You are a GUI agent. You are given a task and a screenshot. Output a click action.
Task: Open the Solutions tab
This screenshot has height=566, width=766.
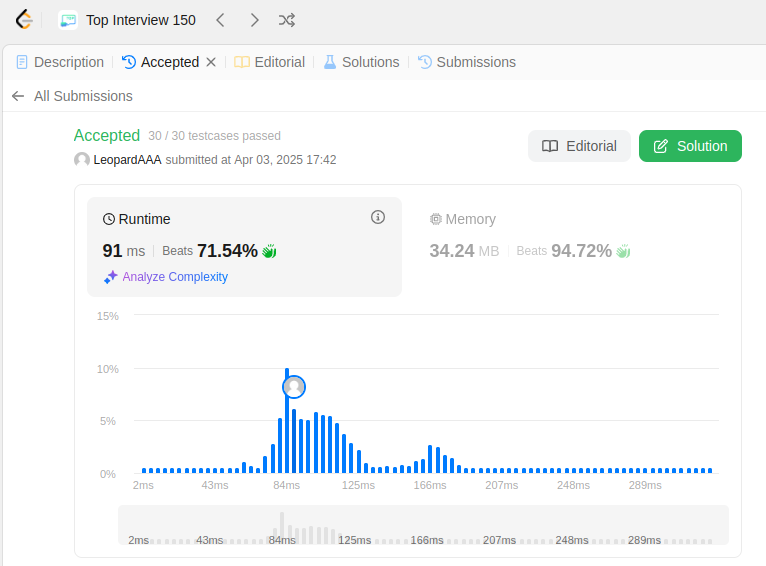[362, 62]
